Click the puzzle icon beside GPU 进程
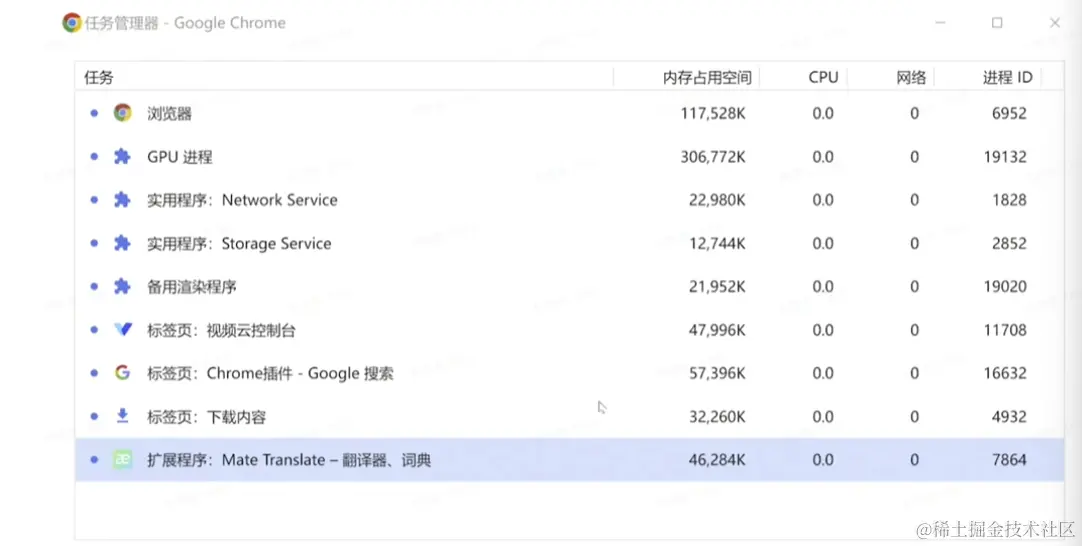This screenshot has height=546, width=1082. click(x=122, y=157)
